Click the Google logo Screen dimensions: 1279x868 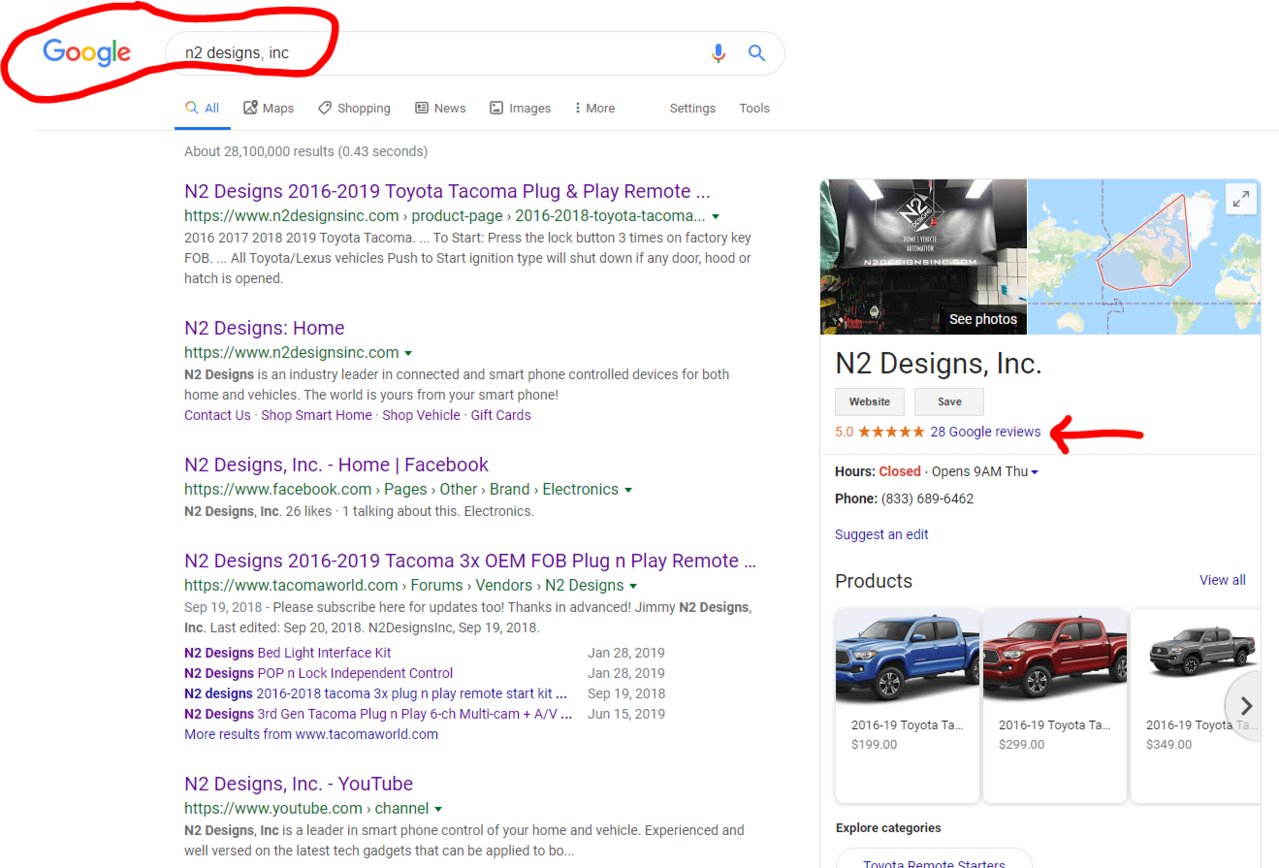pos(87,52)
